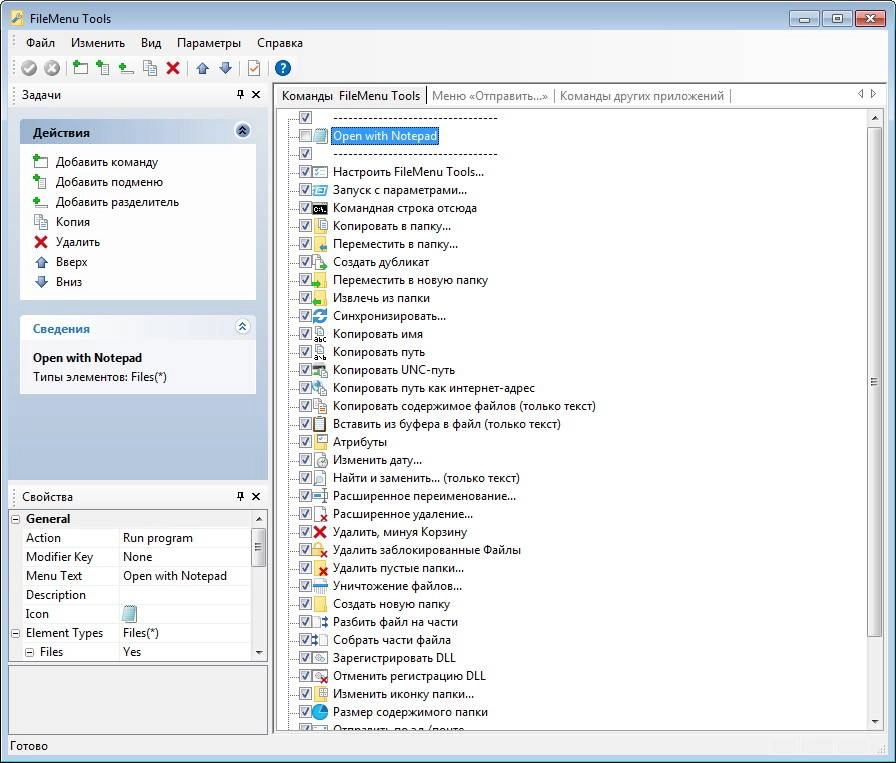Collapse the Действия section chevron
This screenshot has height=763, width=896.
pos(242,131)
